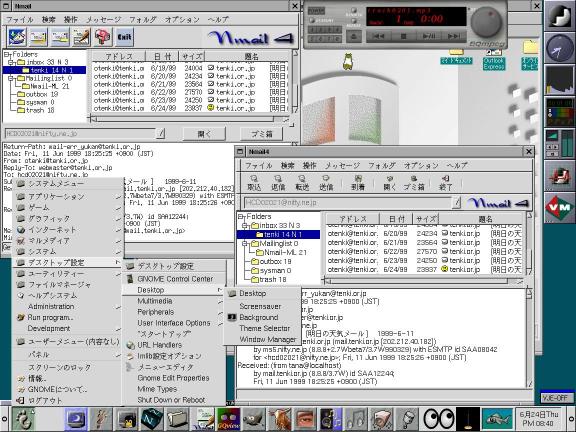Viewport: 576px width, 432px height.
Task: Launch GQview from the panel
Action: pyautogui.click(x=228, y=419)
